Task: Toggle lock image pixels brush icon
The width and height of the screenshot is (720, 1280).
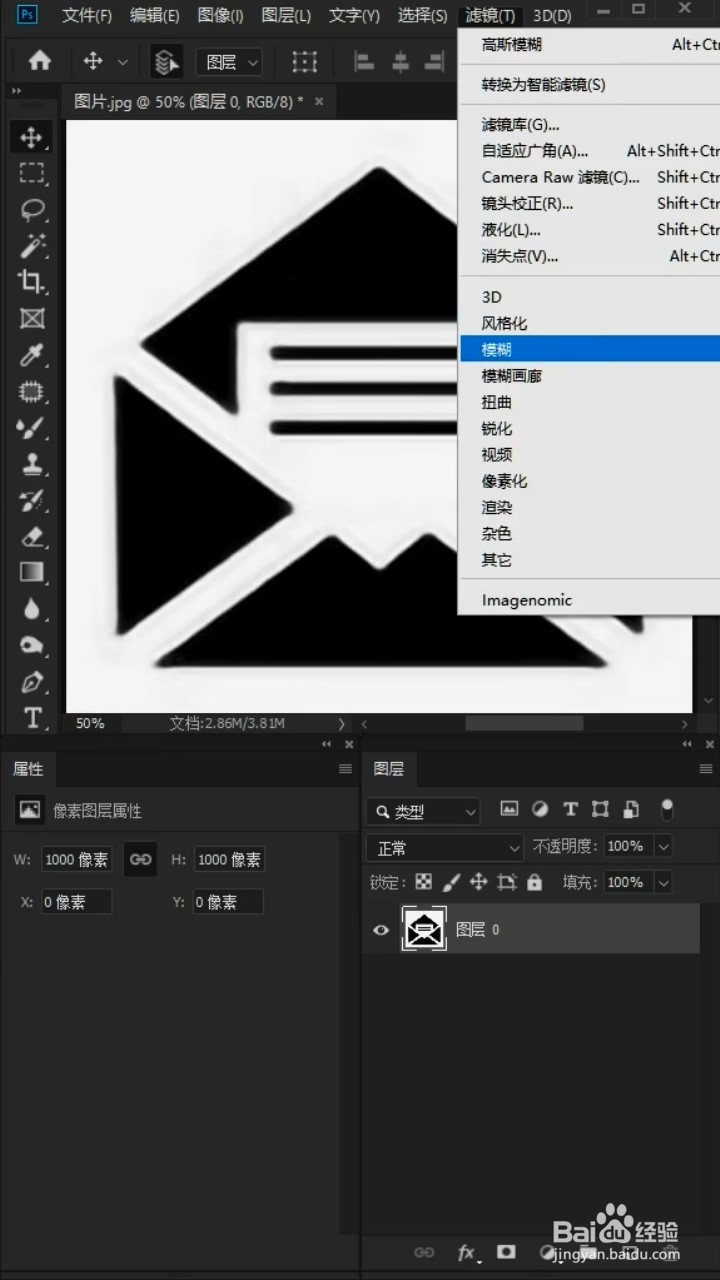Action: coord(451,882)
